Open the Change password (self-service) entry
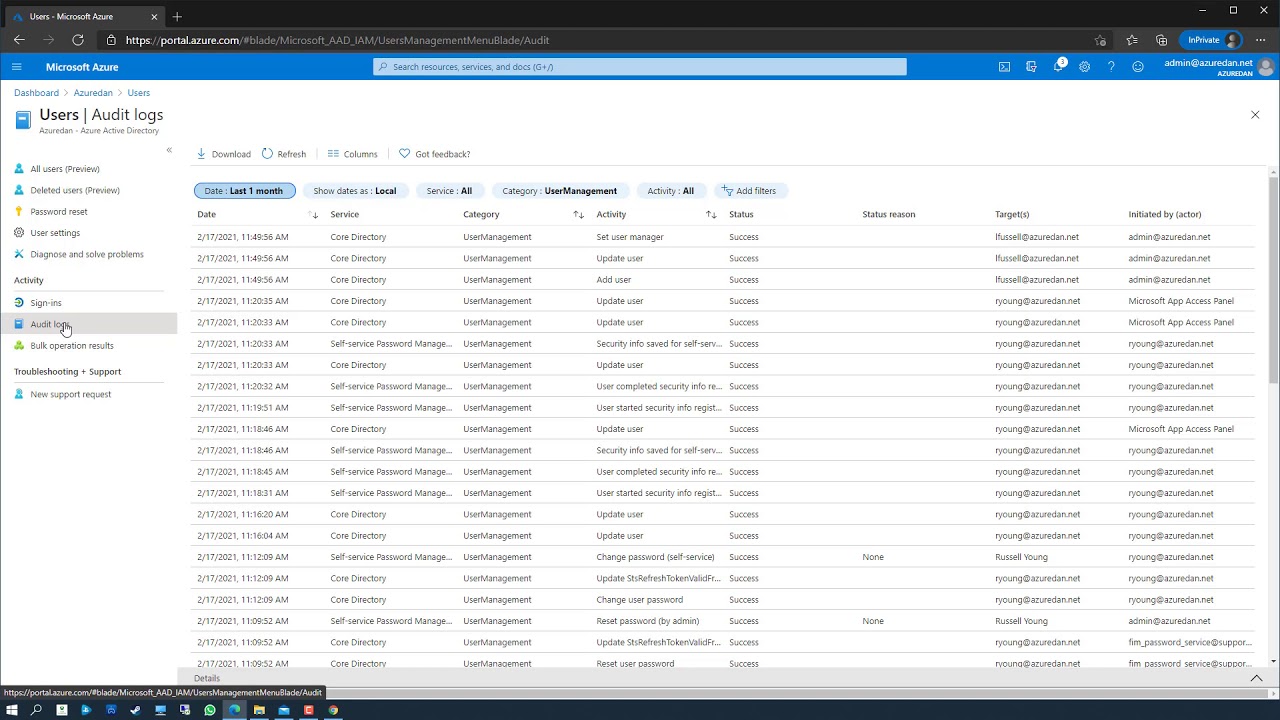This screenshot has width=1280, height=720. pyautogui.click(x=723, y=557)
